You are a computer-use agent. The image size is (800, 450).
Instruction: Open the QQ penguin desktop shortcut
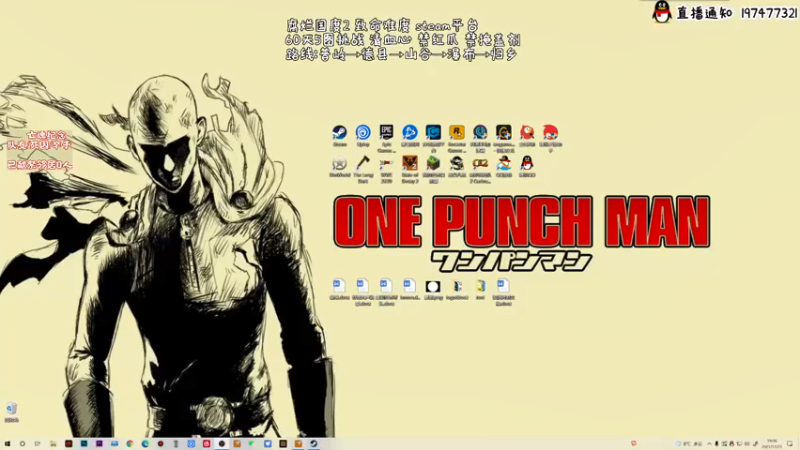tap(527, 167)
